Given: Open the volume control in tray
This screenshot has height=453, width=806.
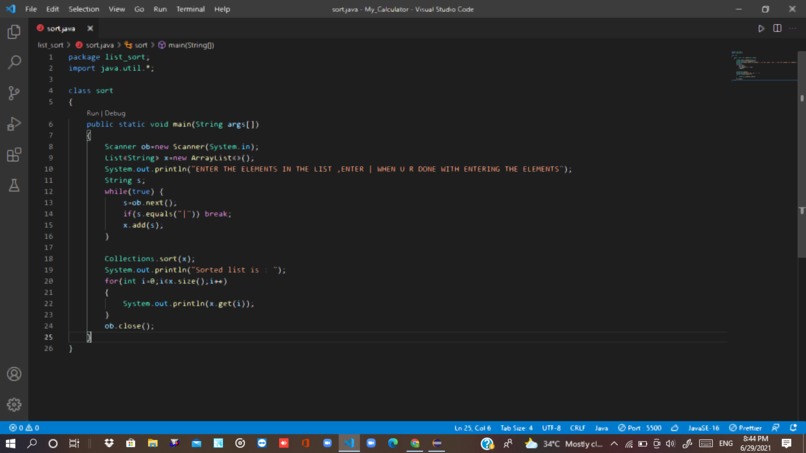Looking at the screenshot, I should (670, 443).
